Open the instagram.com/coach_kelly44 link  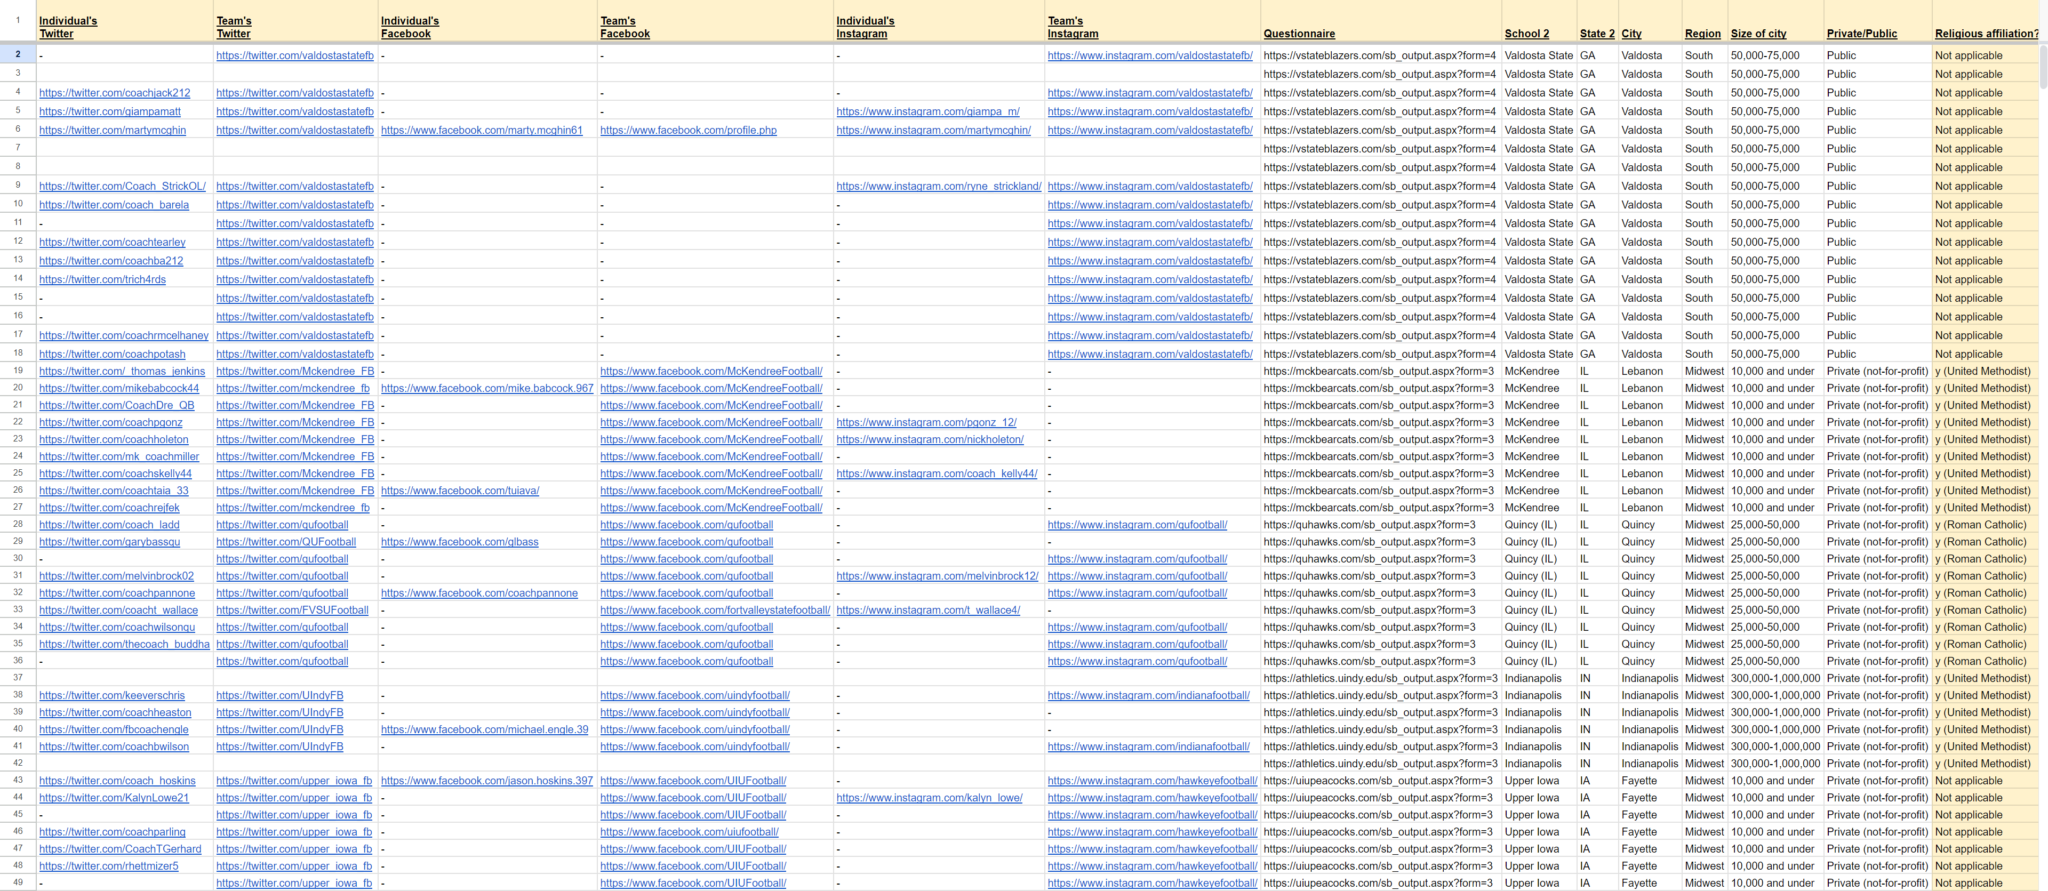[x=937, y=473]
